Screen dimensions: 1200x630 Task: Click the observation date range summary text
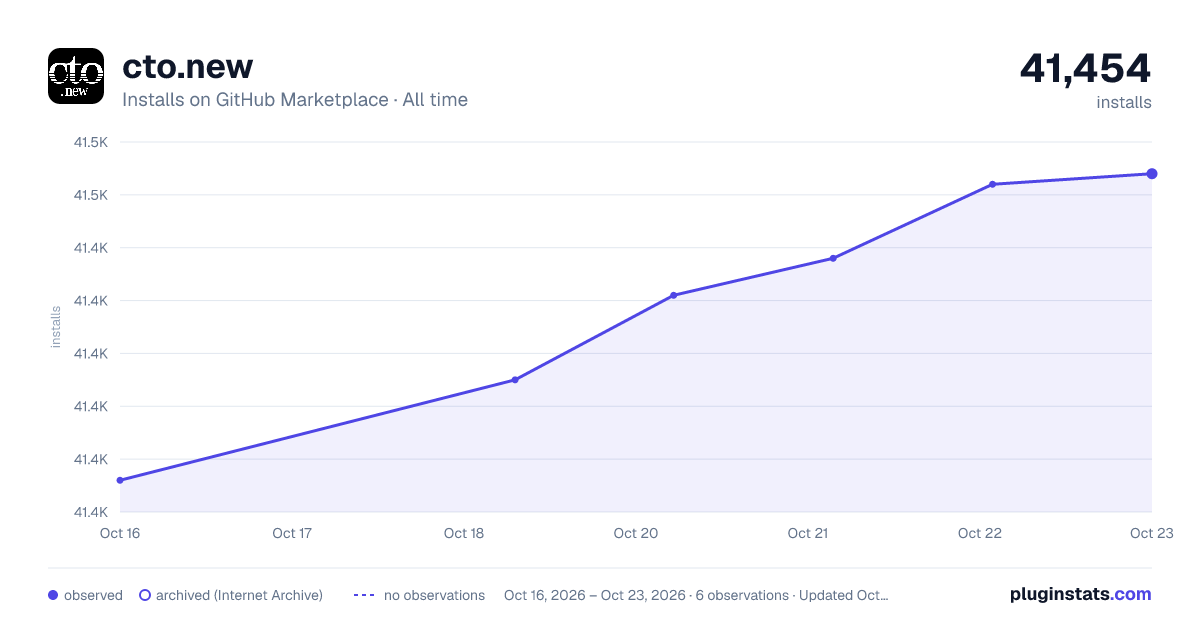696,595
